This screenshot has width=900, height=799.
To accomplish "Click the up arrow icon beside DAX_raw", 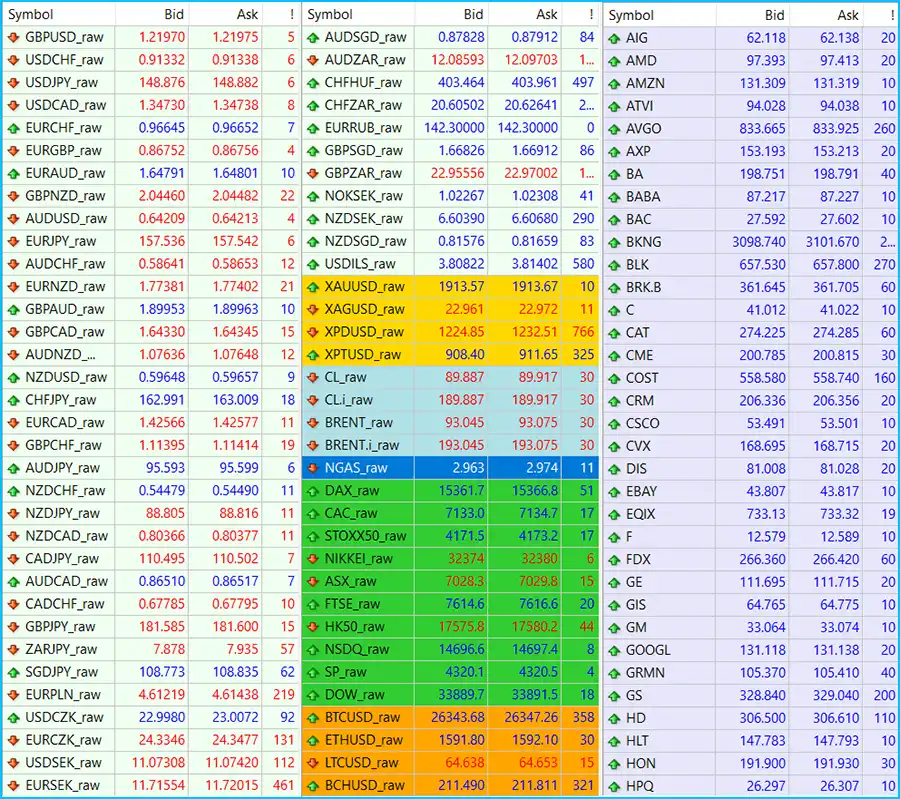I will click(313, 491).
